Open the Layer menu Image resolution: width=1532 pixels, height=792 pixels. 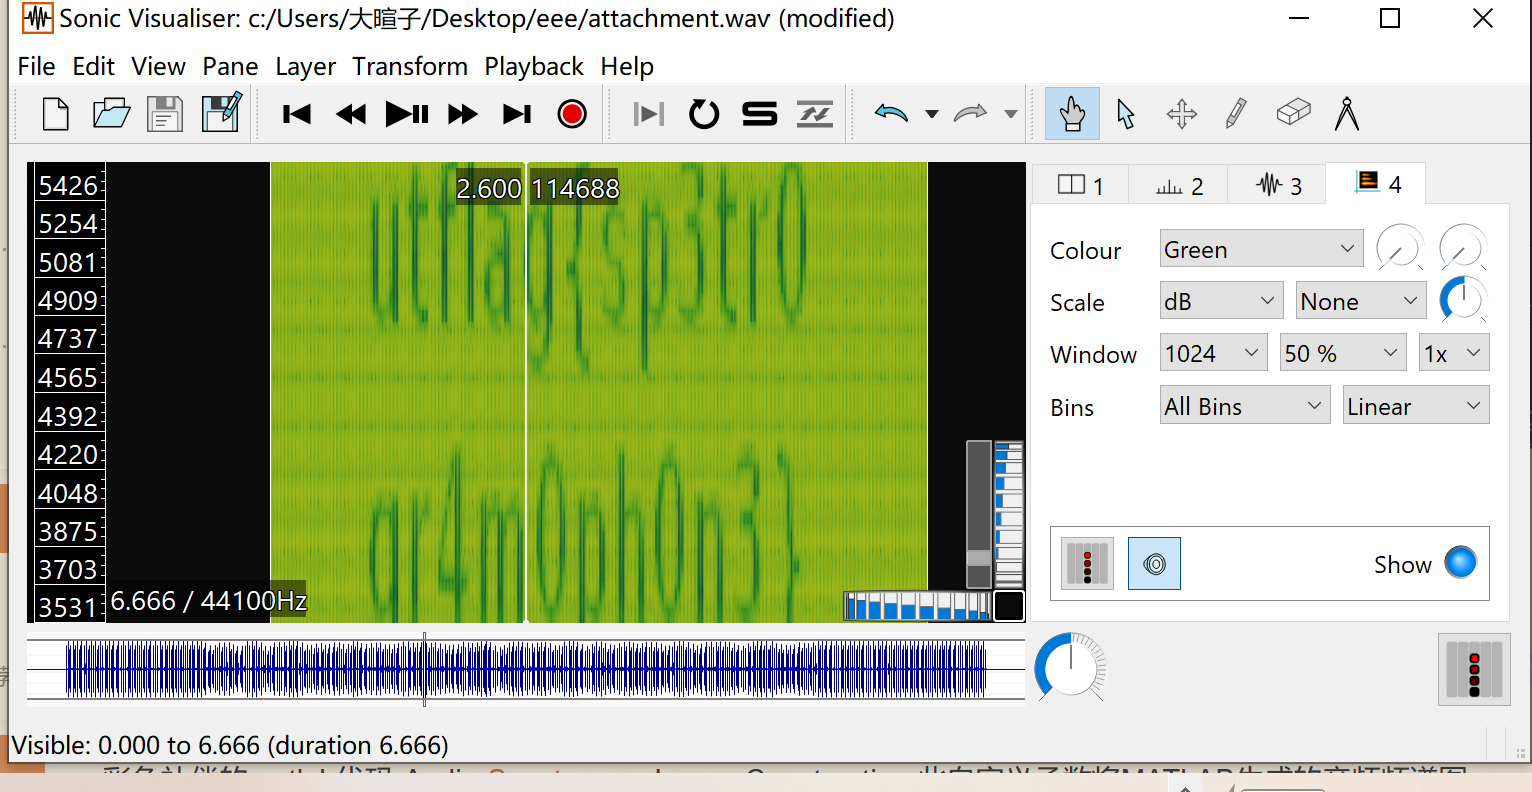[305, 66]
